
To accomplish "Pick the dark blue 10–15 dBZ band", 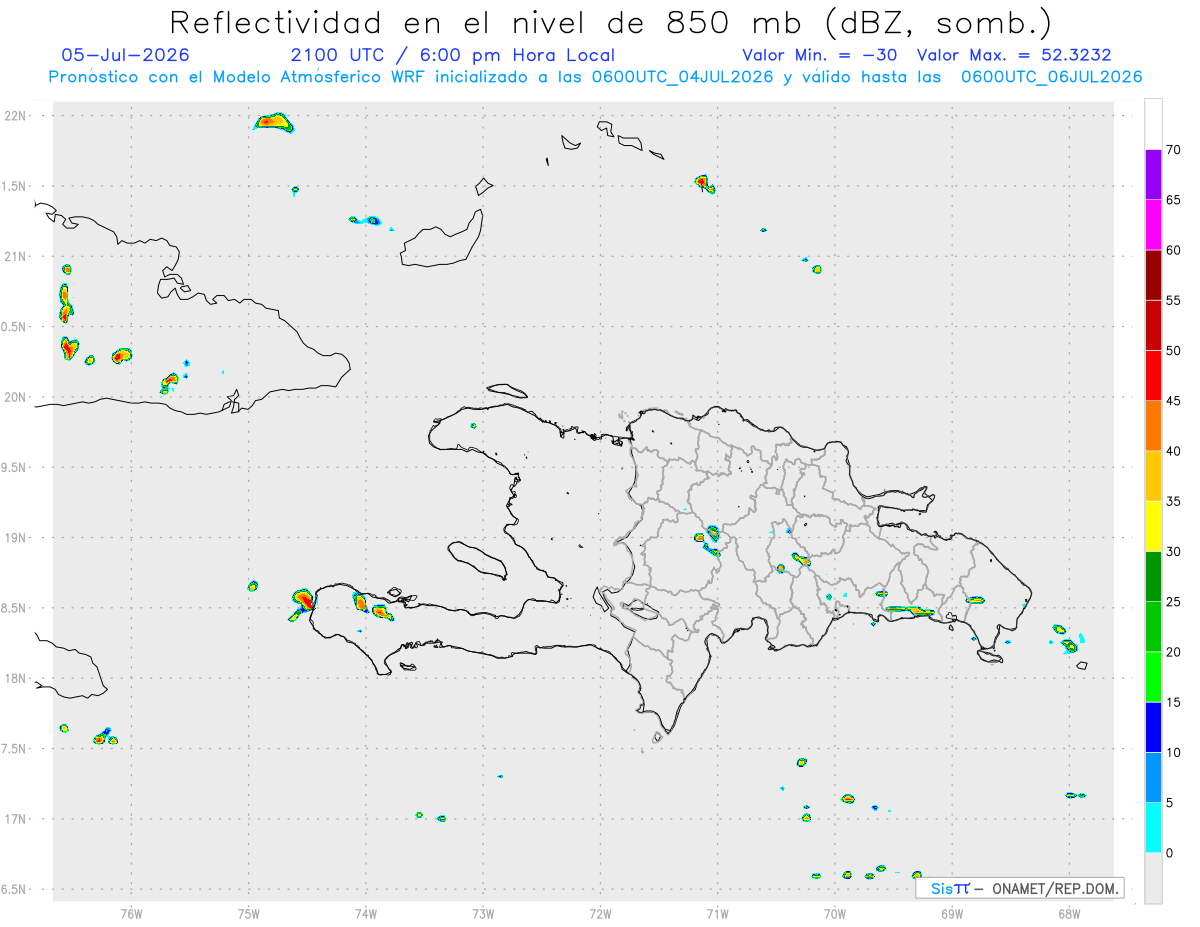I will 1153,727.
